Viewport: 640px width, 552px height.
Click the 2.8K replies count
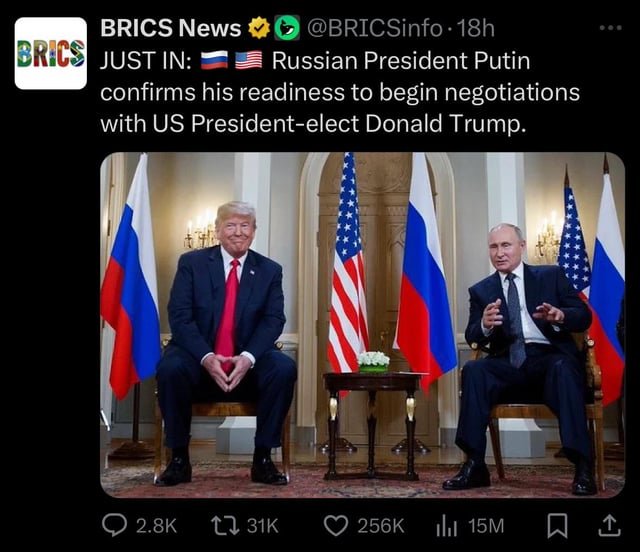pos(156,526)
